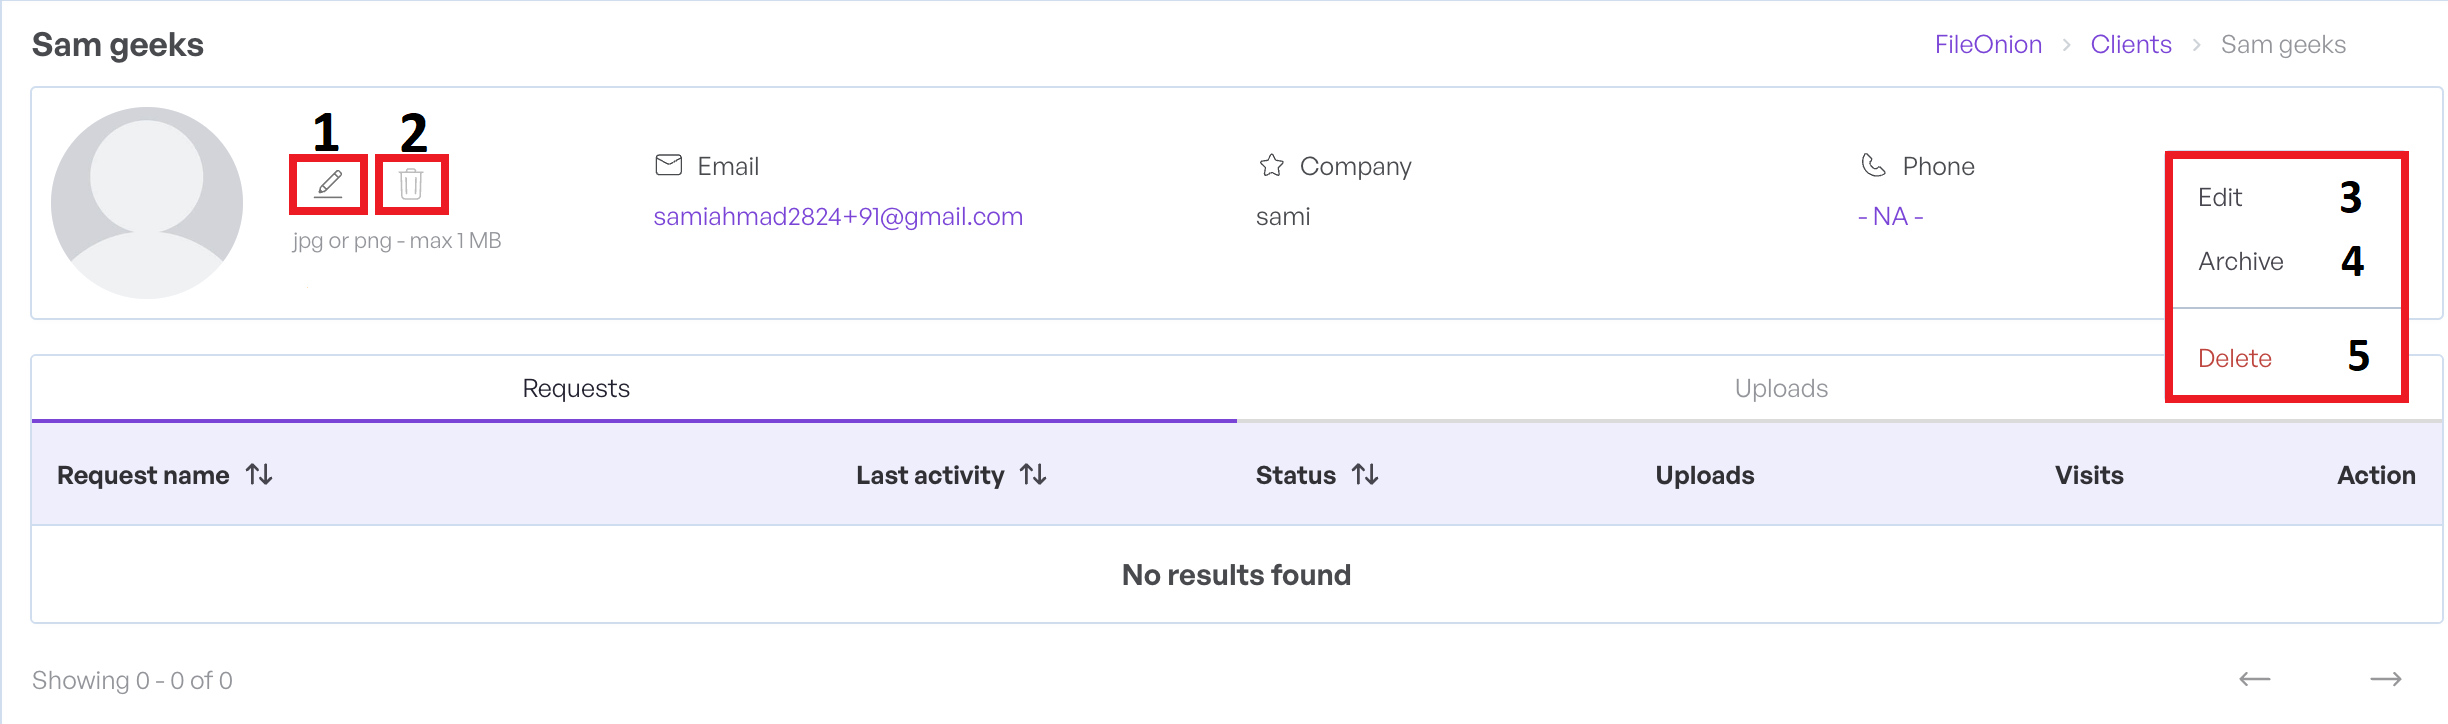Choose Delete from the client menu
This screenshot has height=724, width=2448.
coord(2234,358)
